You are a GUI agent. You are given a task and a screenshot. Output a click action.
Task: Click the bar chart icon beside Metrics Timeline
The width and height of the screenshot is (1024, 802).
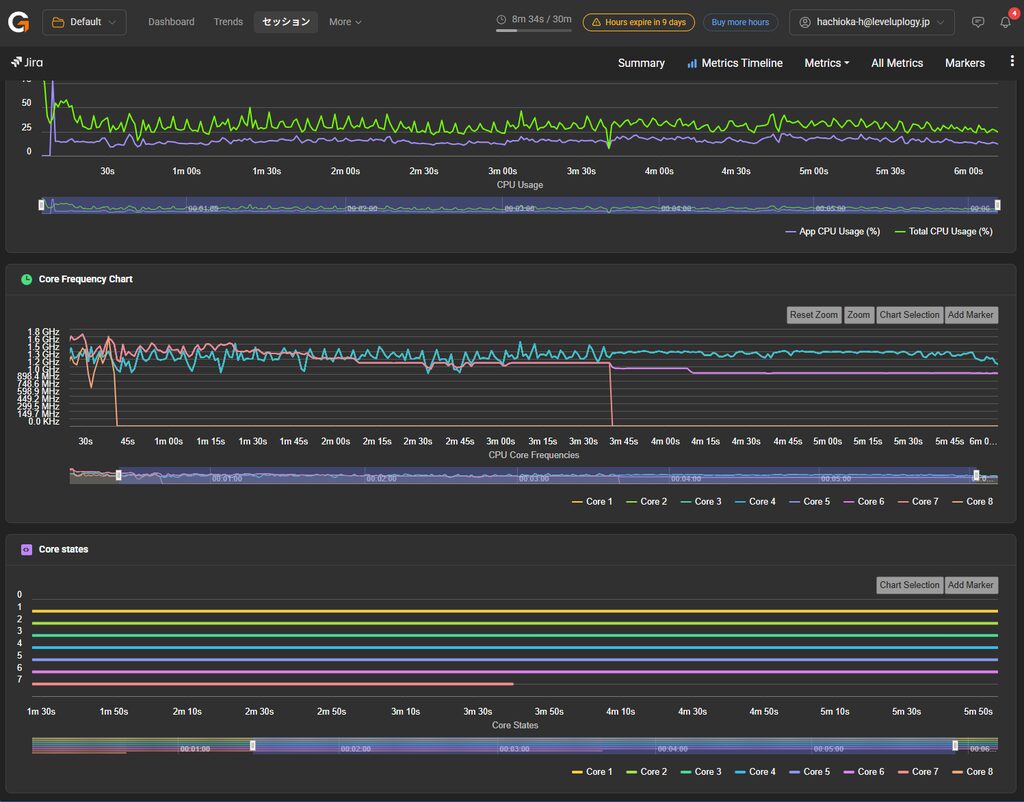tap(692, 63)
